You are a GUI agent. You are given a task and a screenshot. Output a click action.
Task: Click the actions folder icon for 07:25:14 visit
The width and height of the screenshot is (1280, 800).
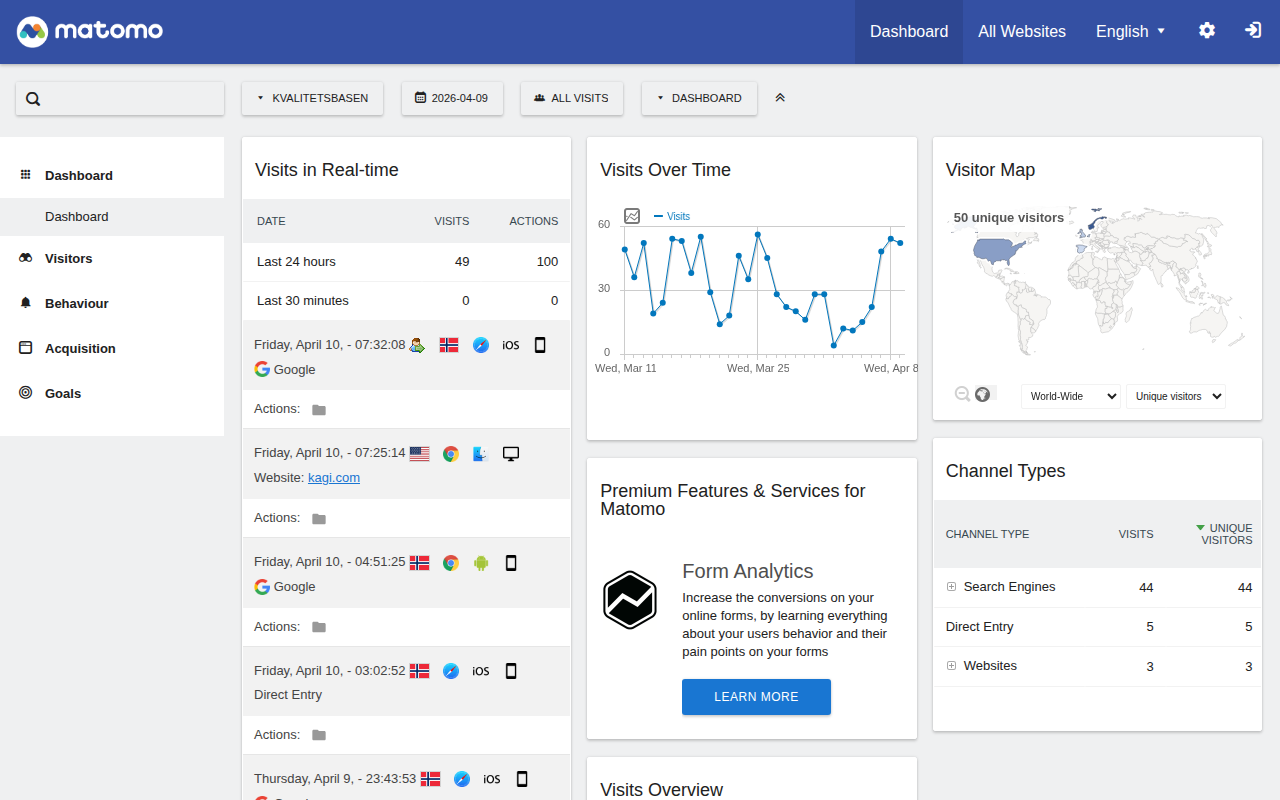pyautogui.click(x=319, y=519)
